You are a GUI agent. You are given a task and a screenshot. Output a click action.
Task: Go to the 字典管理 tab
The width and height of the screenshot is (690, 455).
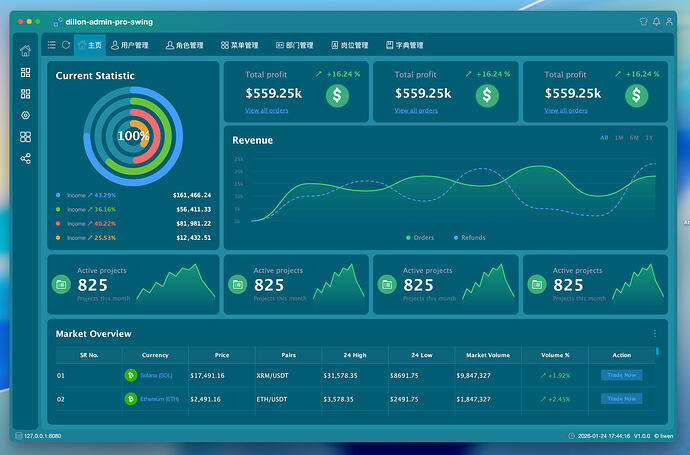pyautogui.click(x=405, y=45)
